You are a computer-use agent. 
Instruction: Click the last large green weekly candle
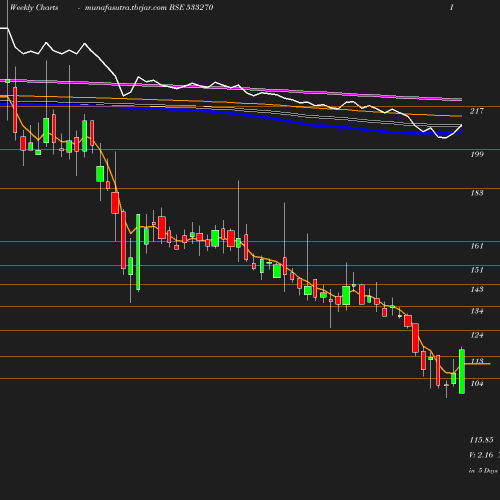[x=462, y=371]
